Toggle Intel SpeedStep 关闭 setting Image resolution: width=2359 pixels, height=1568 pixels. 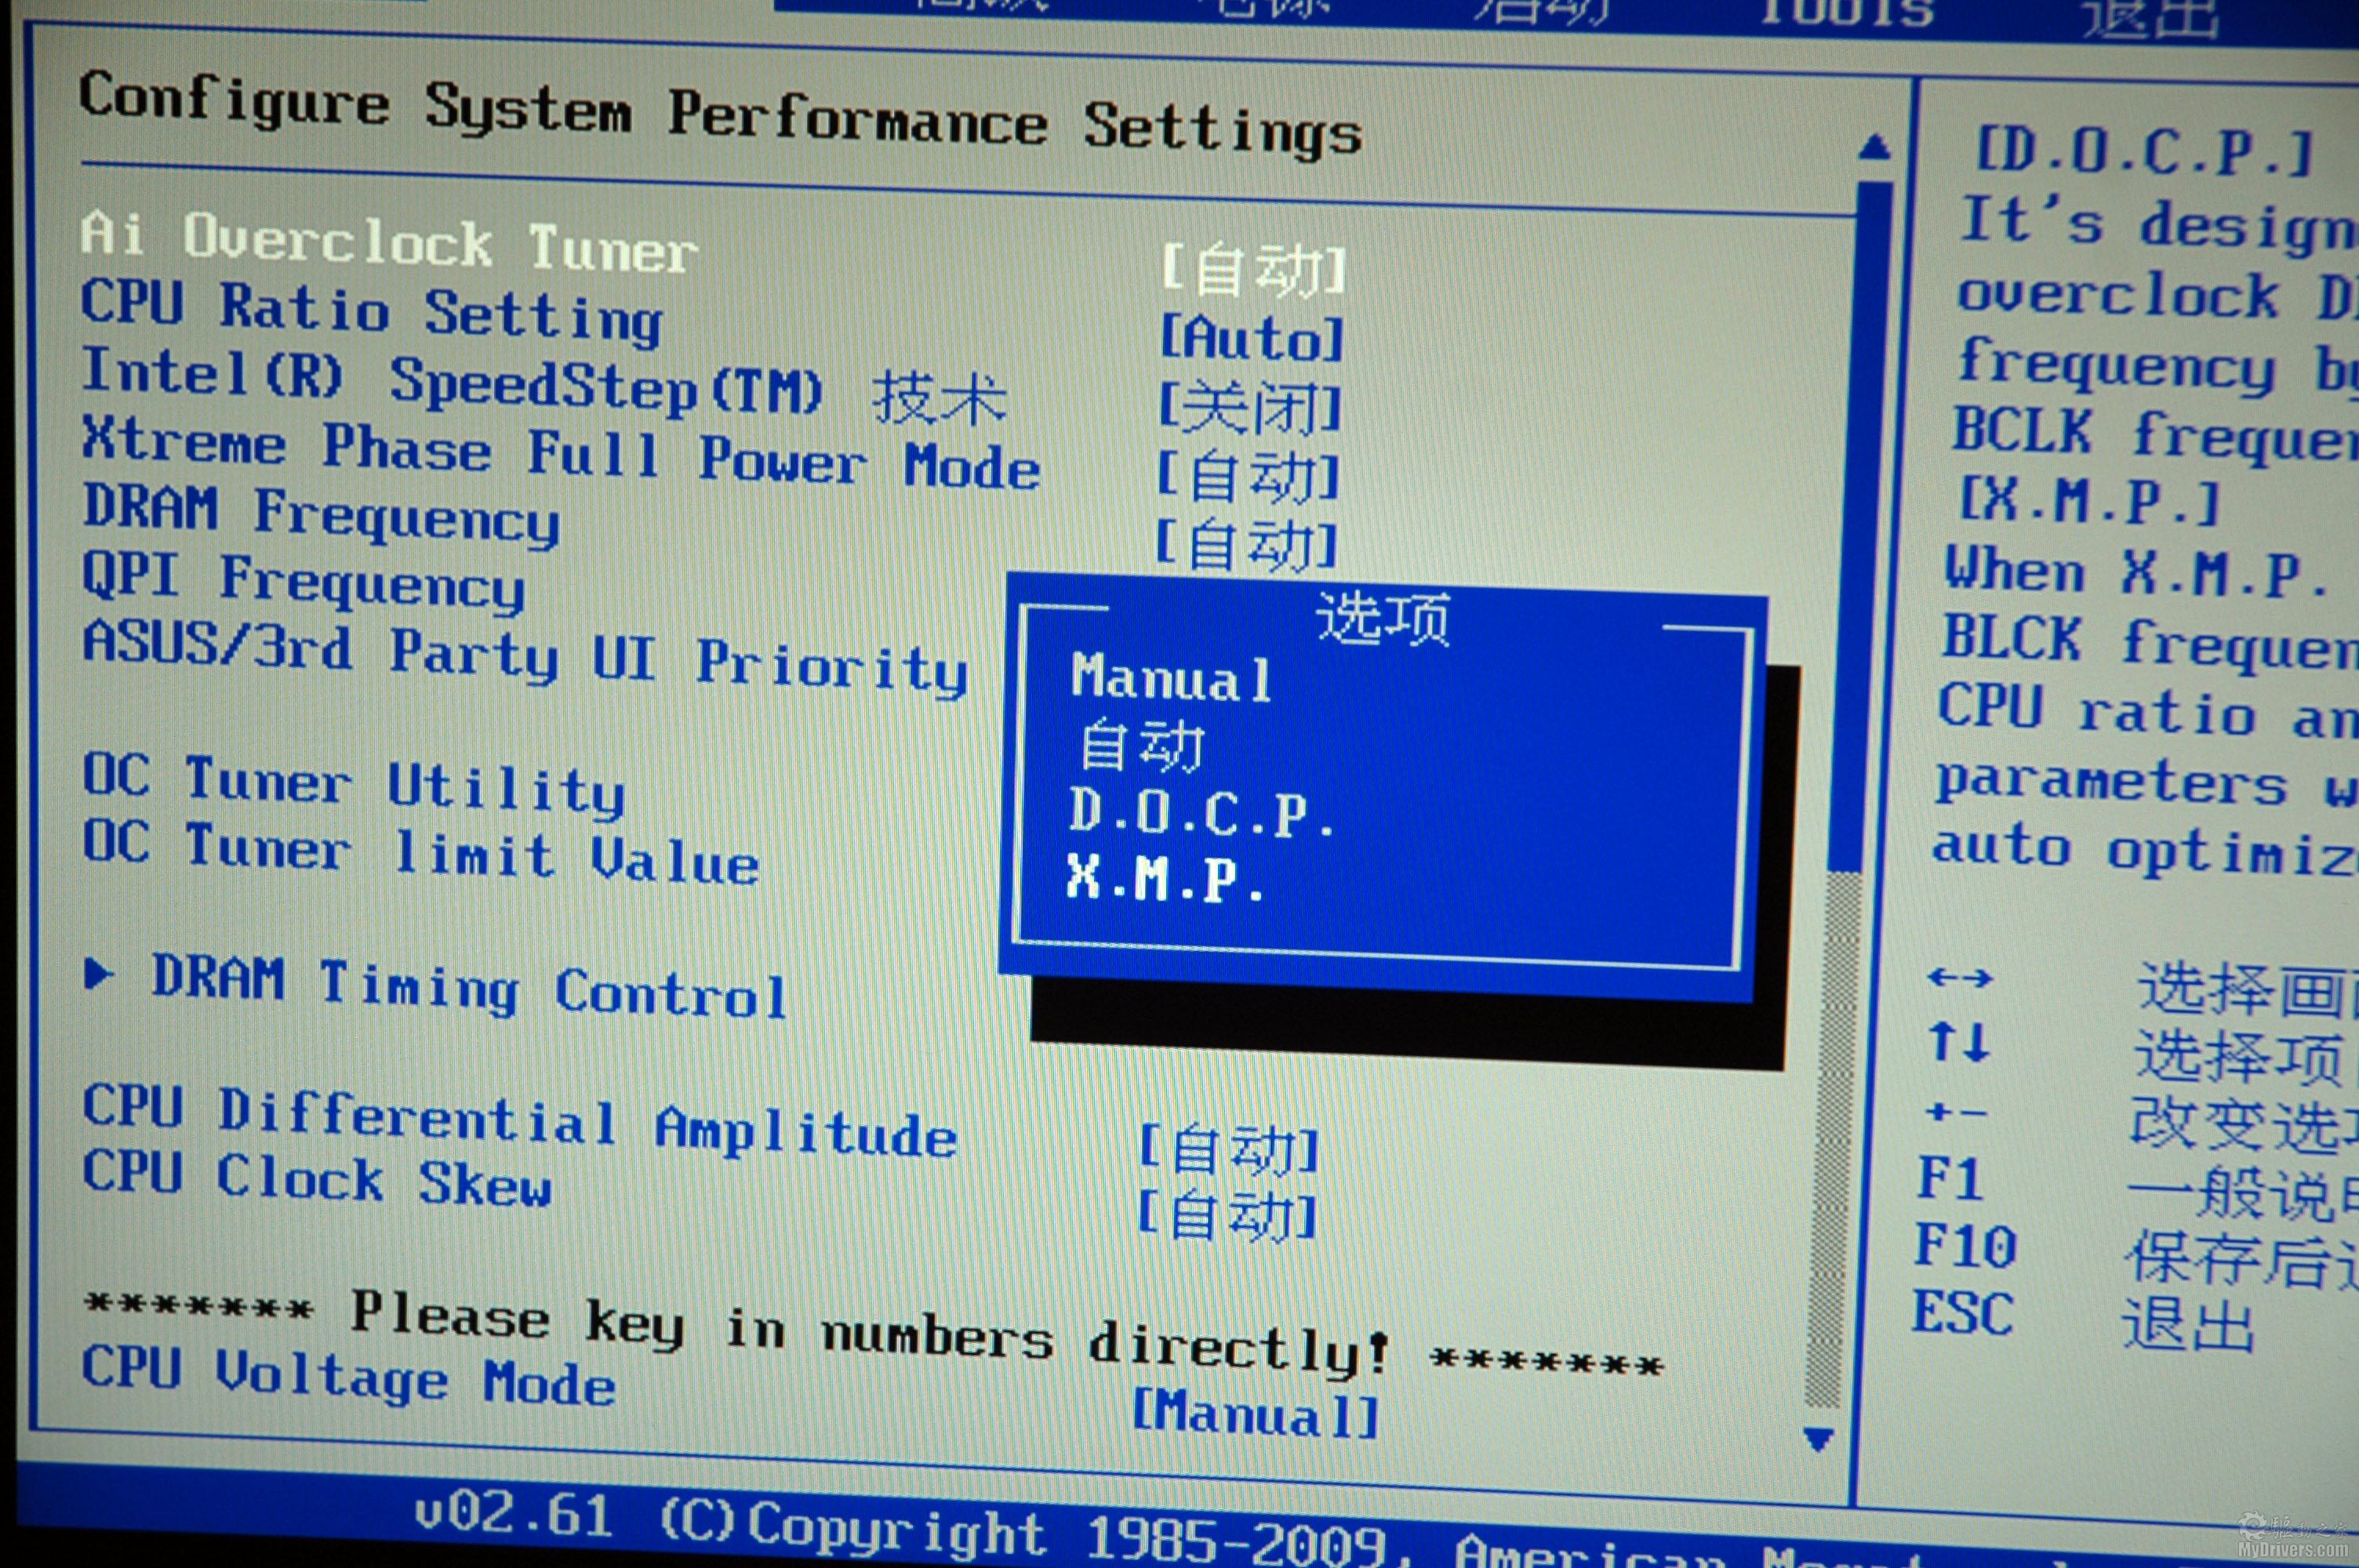coord(1249,408)
